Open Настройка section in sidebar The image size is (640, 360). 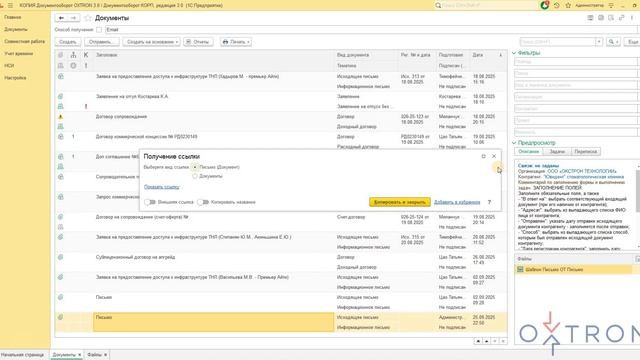(x=15, y=78)
